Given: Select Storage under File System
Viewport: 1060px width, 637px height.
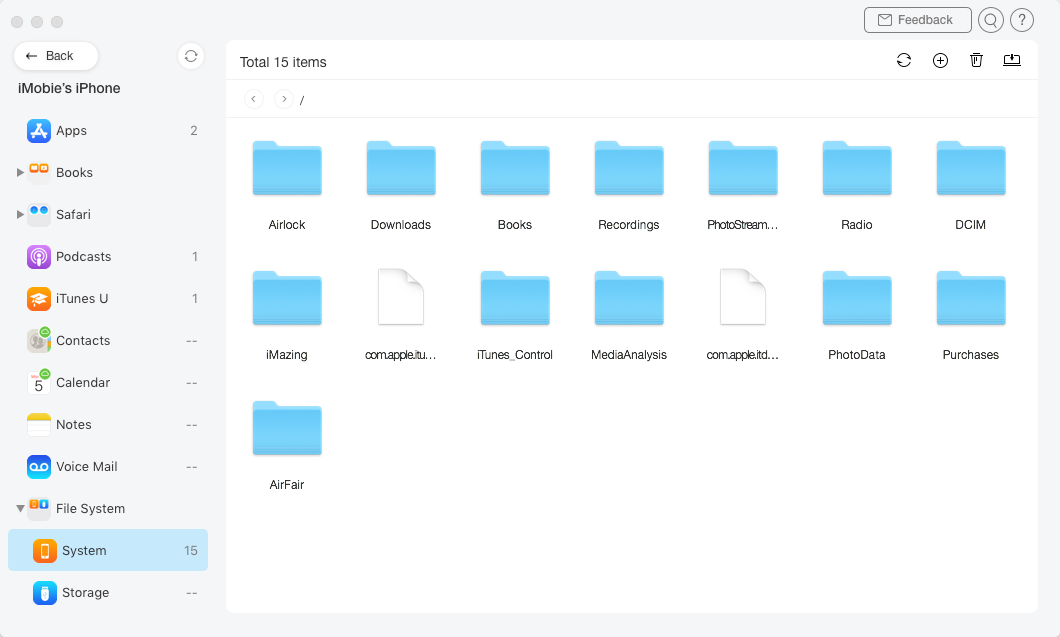Looking at the screenshot, I should pyautogui.click(x=108, y=592).
